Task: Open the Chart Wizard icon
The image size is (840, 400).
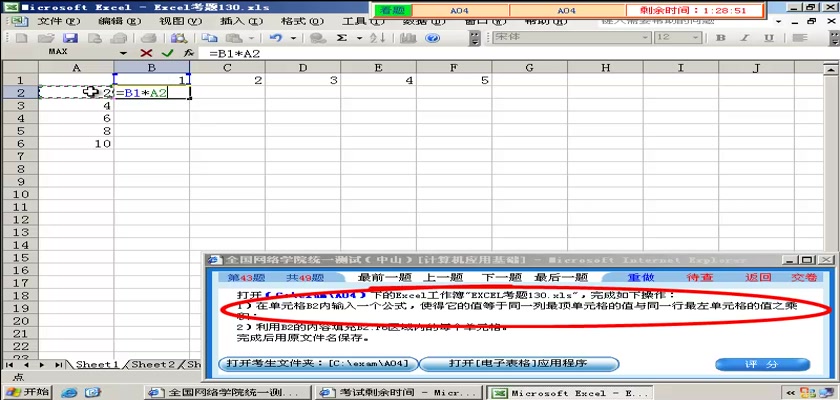Action: 408,38
